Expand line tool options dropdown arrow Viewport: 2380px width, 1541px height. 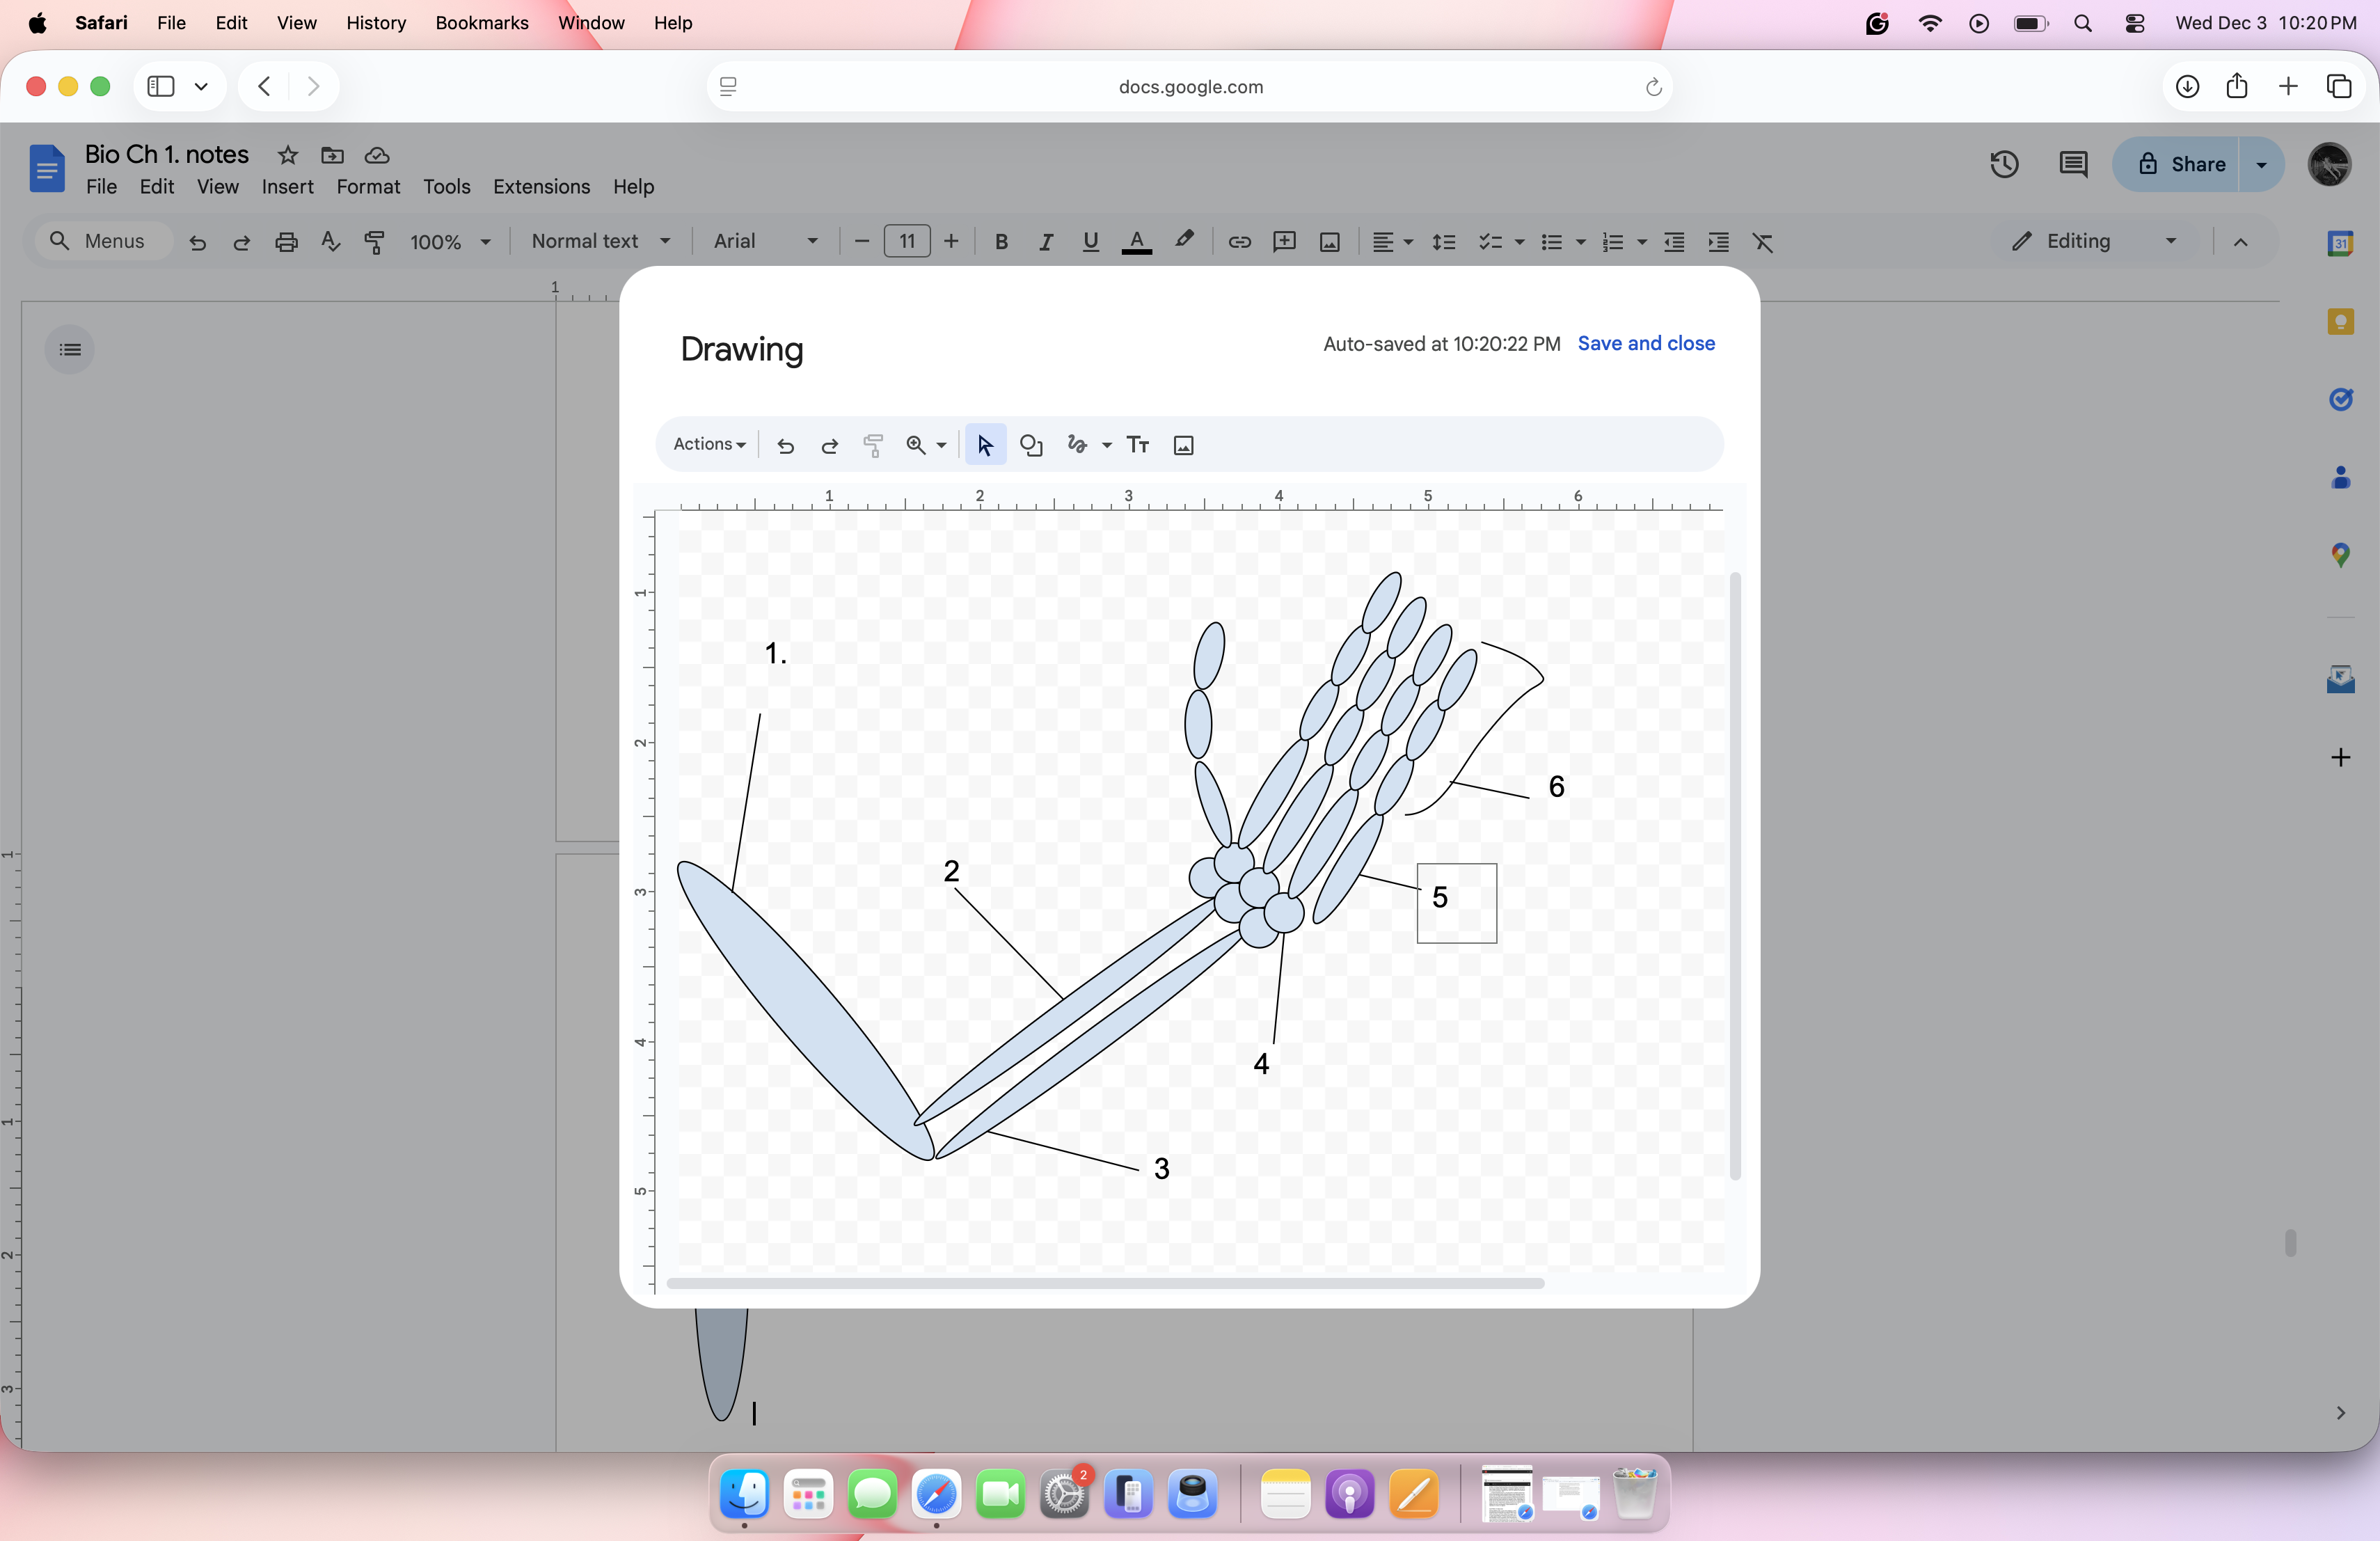[1107, 445]
